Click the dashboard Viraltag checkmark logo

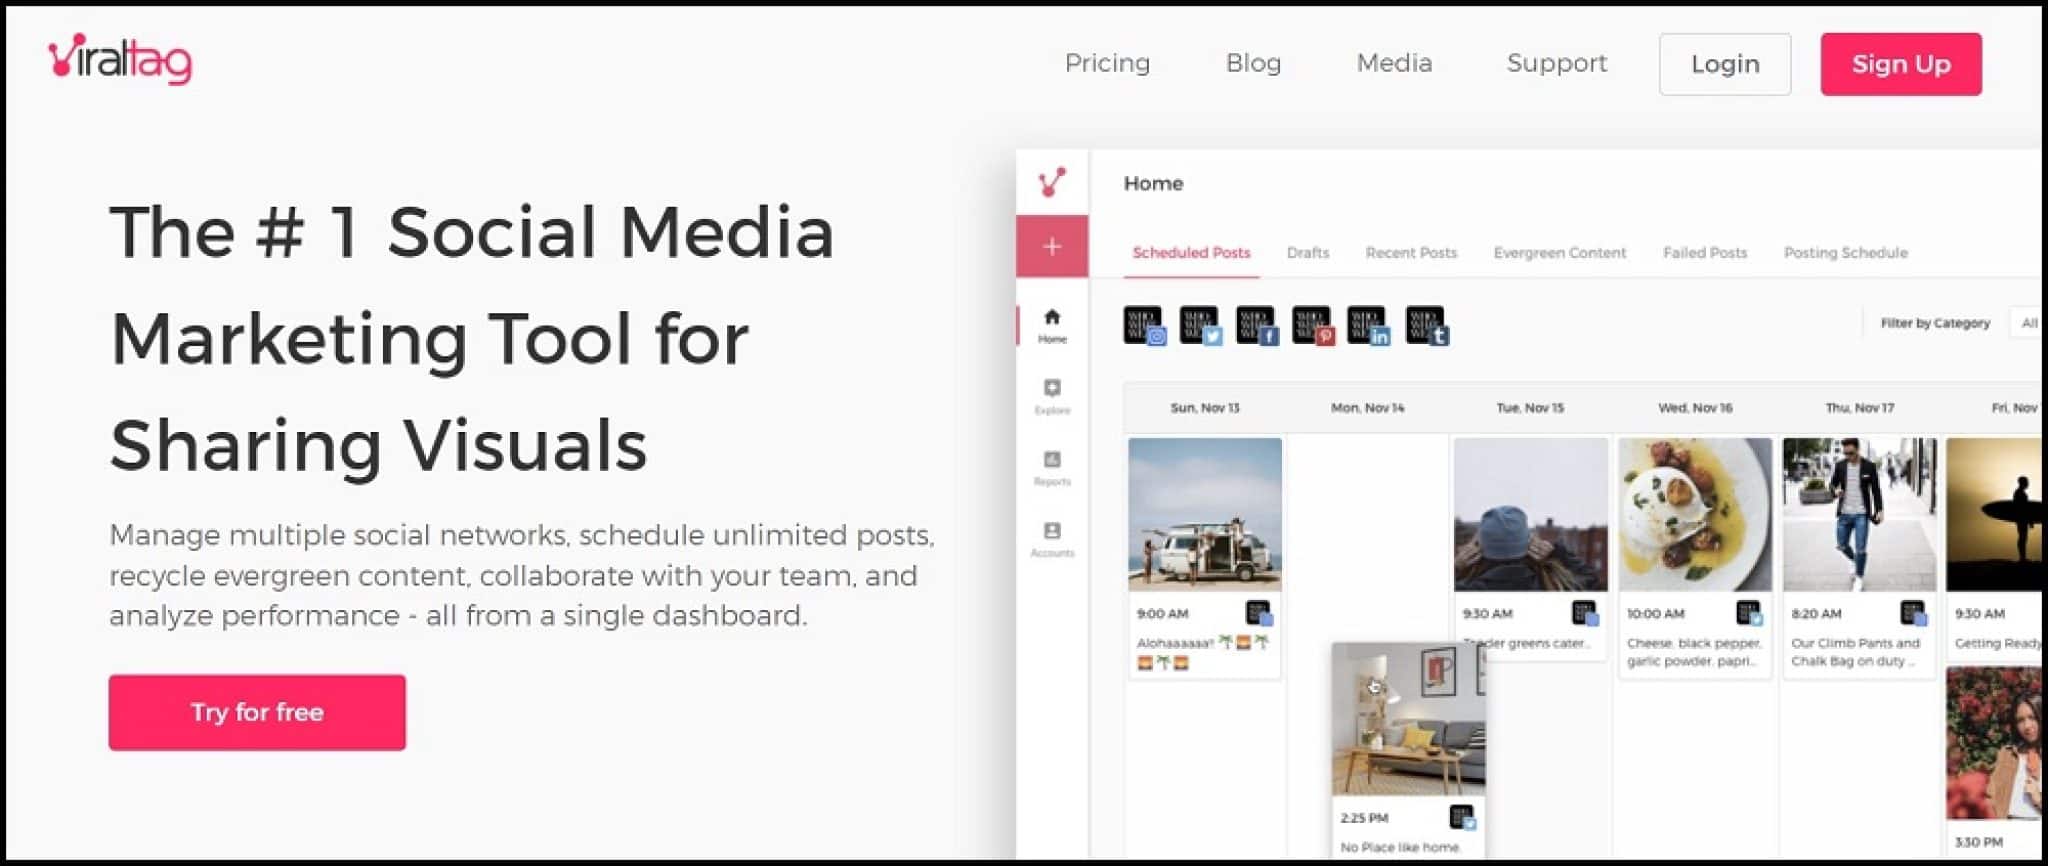pos(1052,182)
